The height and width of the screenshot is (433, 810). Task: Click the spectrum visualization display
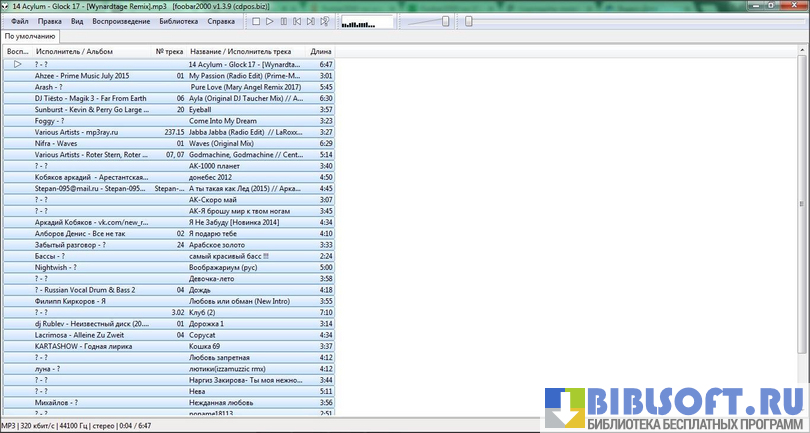[366, 21]
